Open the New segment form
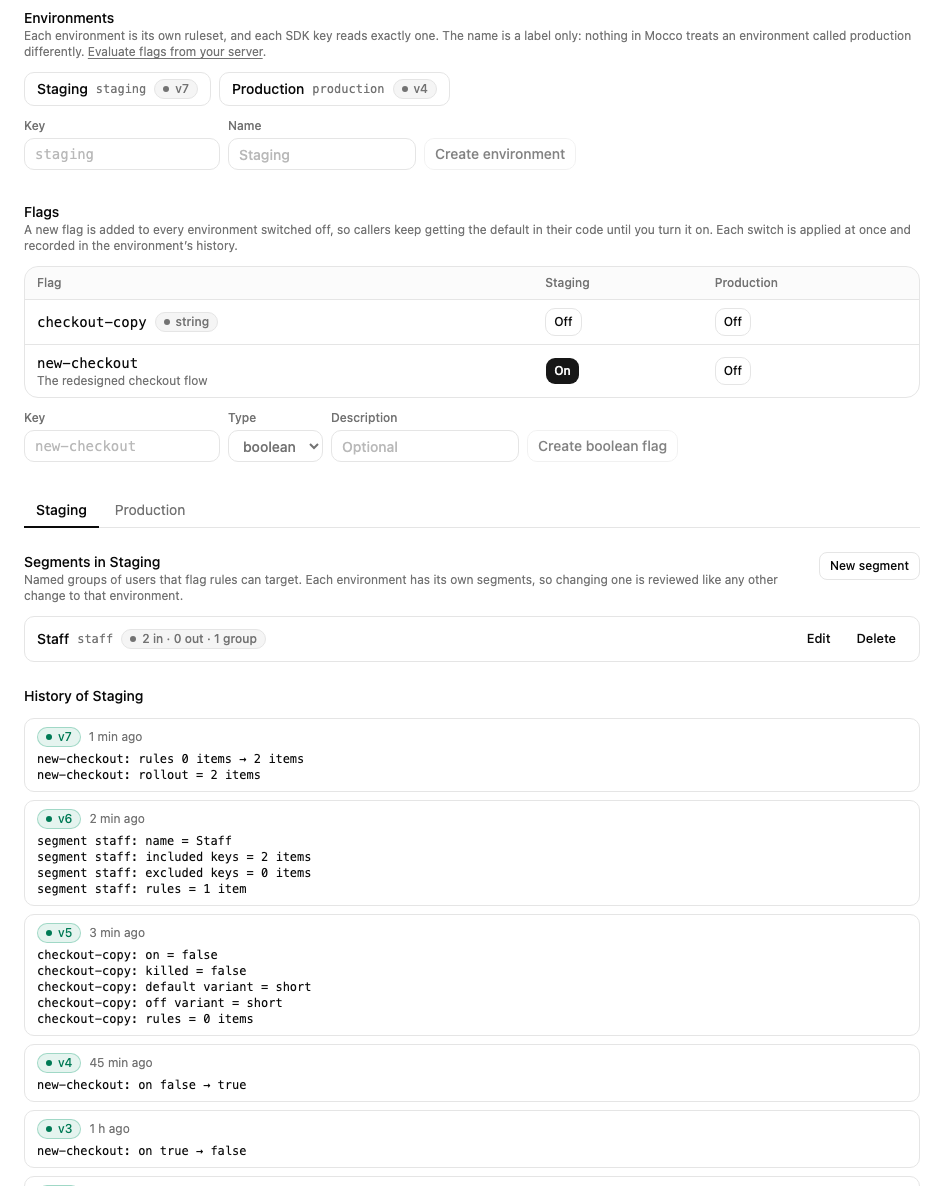944x1186 pixels. point(869,566)
